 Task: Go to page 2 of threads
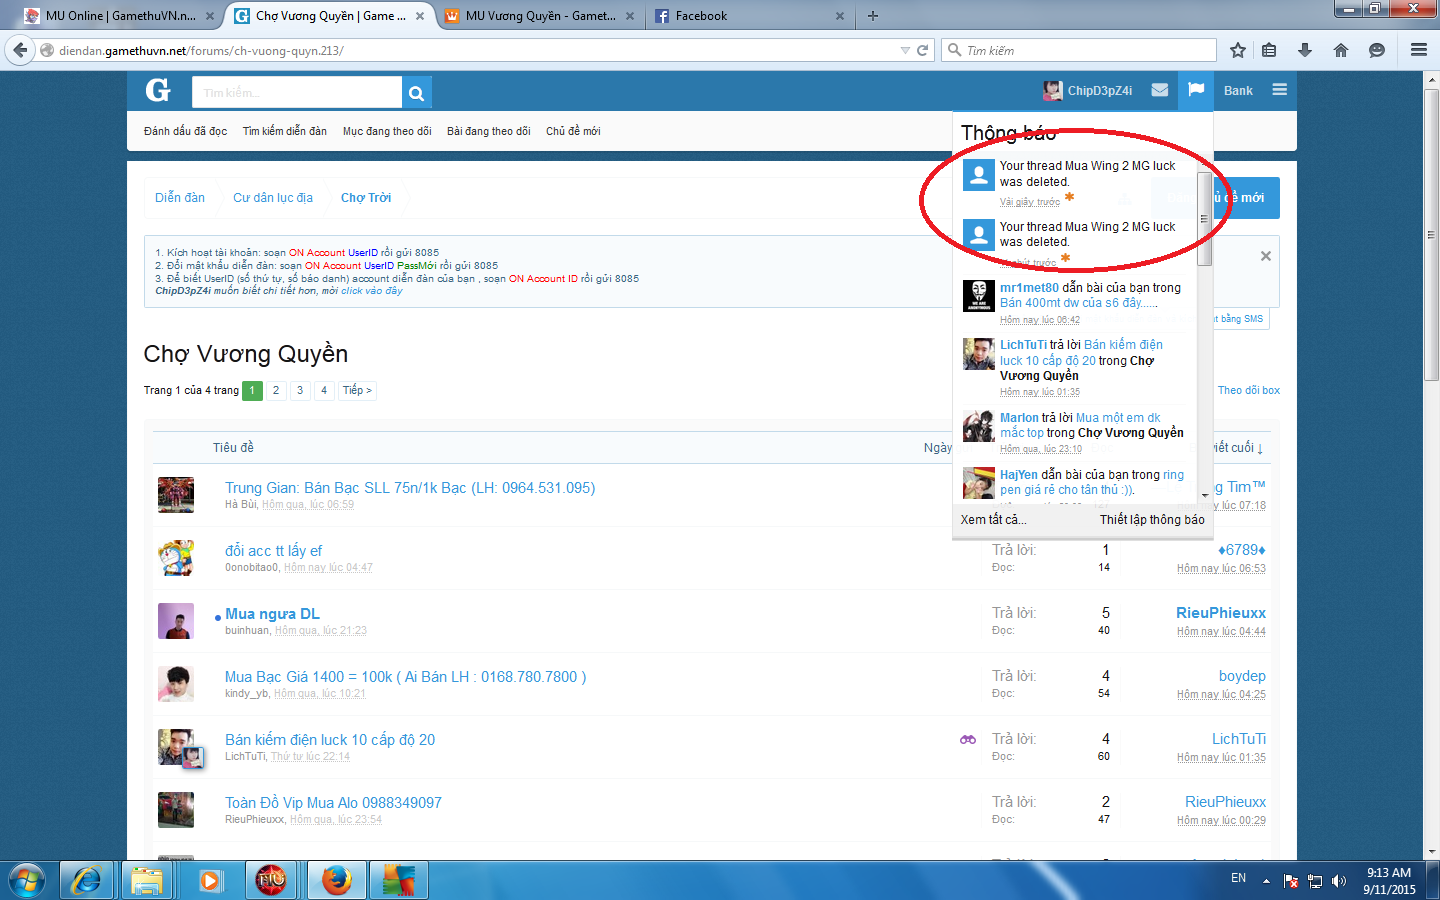pyautogui.click(x=276, y=390)
